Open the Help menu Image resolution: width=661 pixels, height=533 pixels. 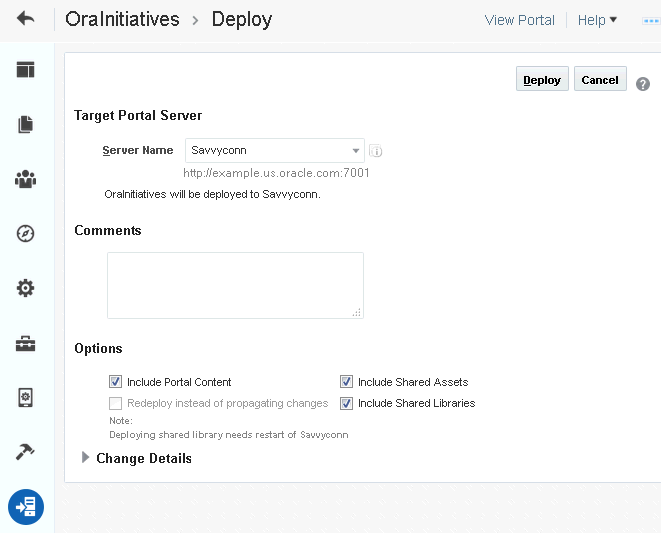point(597,20)
